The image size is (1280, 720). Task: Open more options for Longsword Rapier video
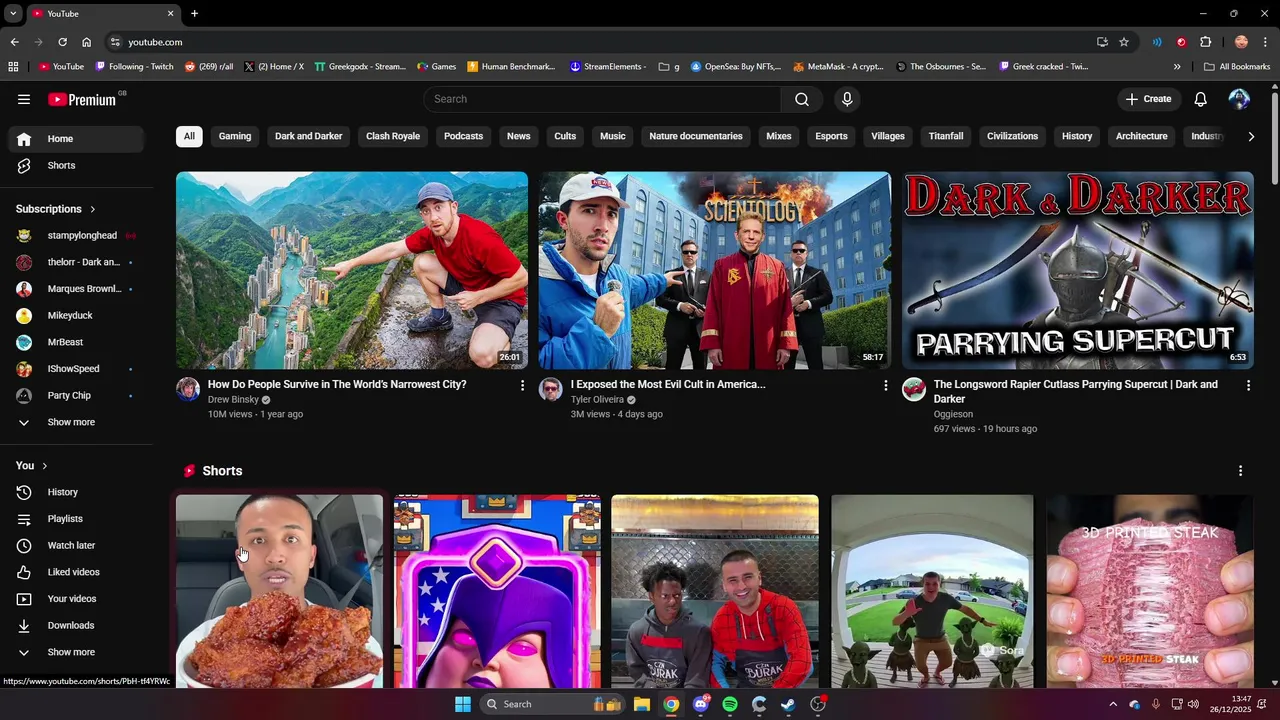(1248, 385)
